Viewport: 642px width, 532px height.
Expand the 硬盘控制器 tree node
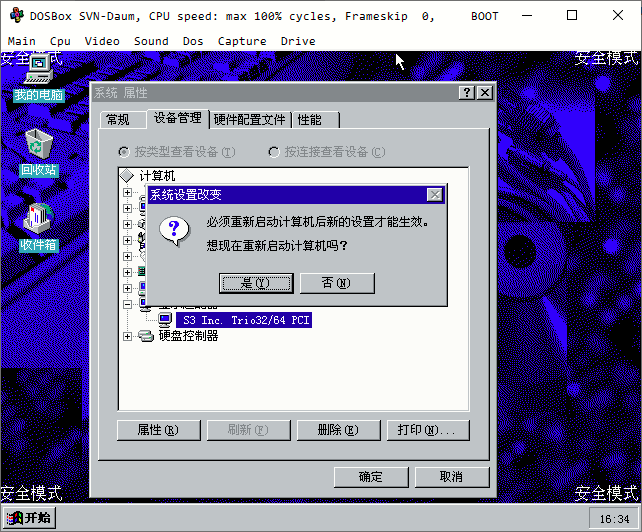point(127,336)
